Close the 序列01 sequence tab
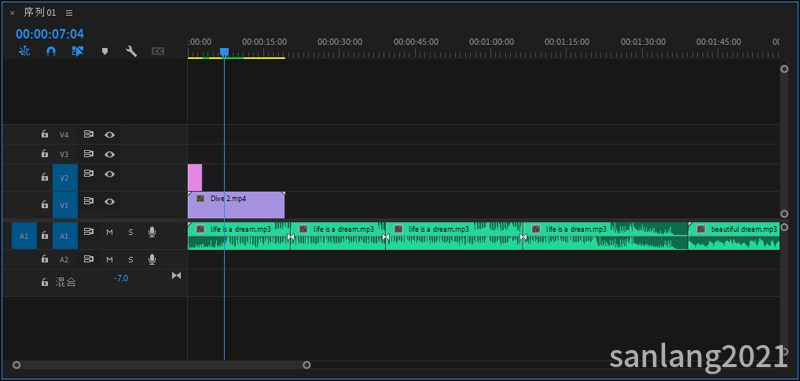 point(12,13)
